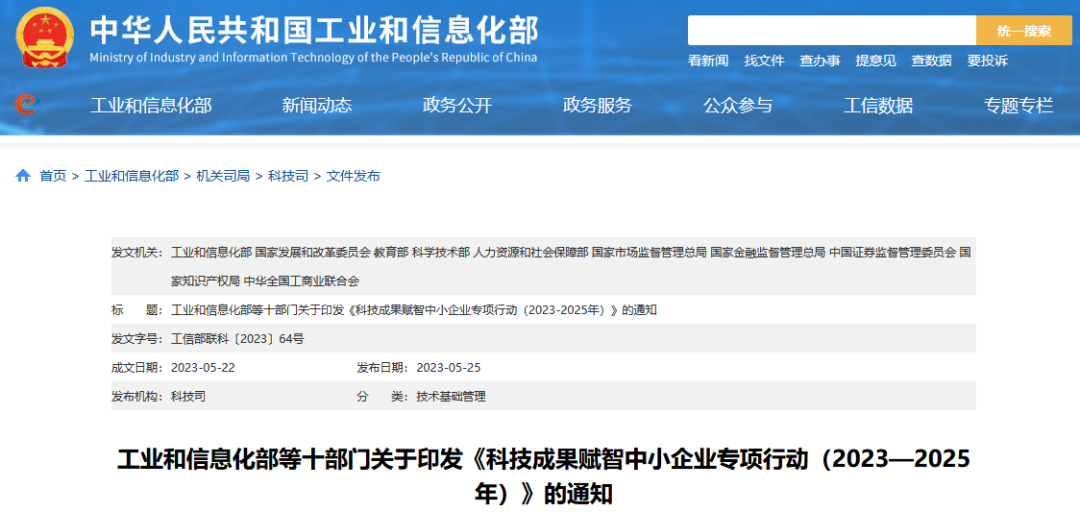Viewport: 1080px width, 512px height.
Task: Open the 工信数据 navigation menu
Action: pyautogui.click(x=878, y=105)
